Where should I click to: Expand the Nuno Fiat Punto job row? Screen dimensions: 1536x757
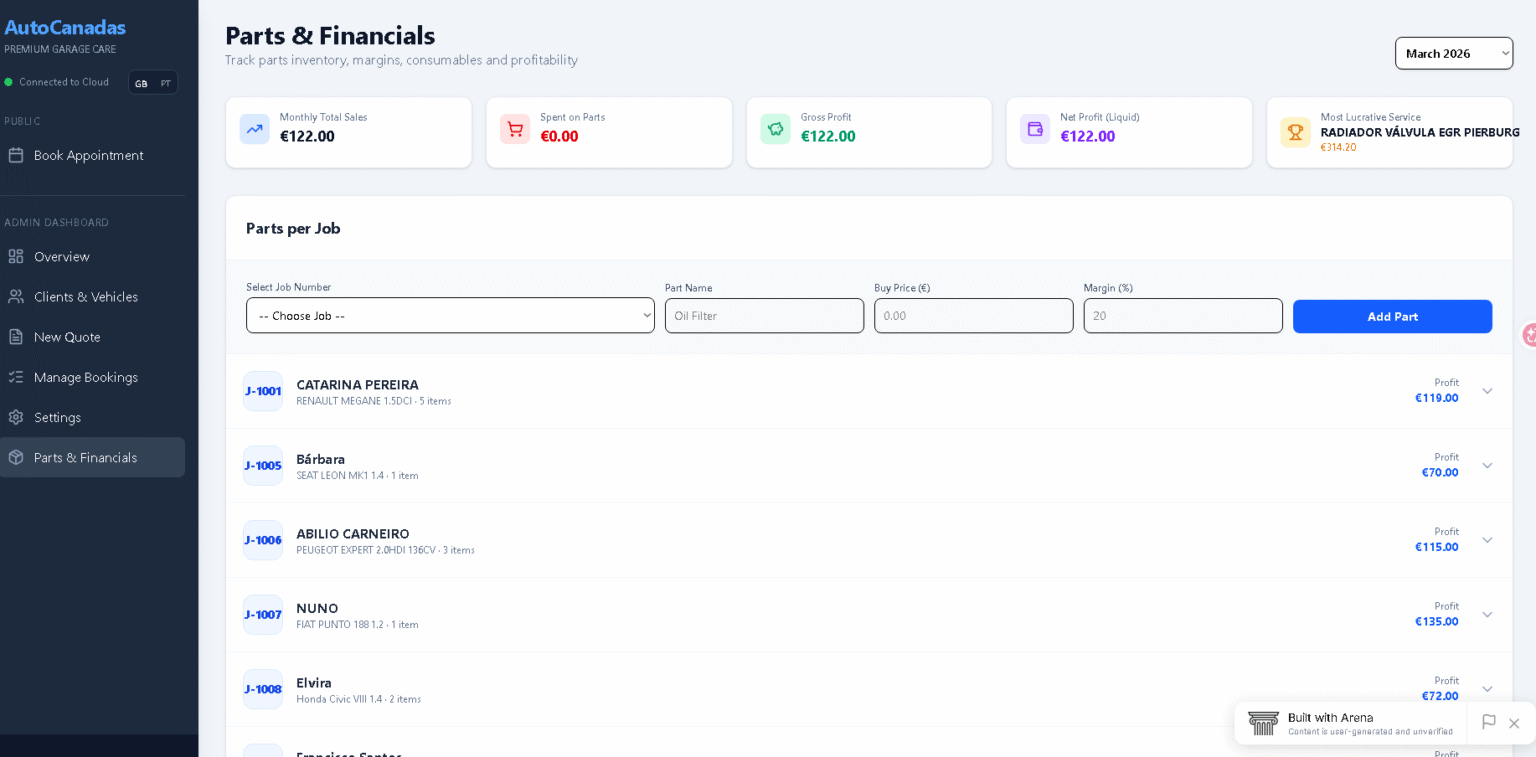pos(1487,615)
